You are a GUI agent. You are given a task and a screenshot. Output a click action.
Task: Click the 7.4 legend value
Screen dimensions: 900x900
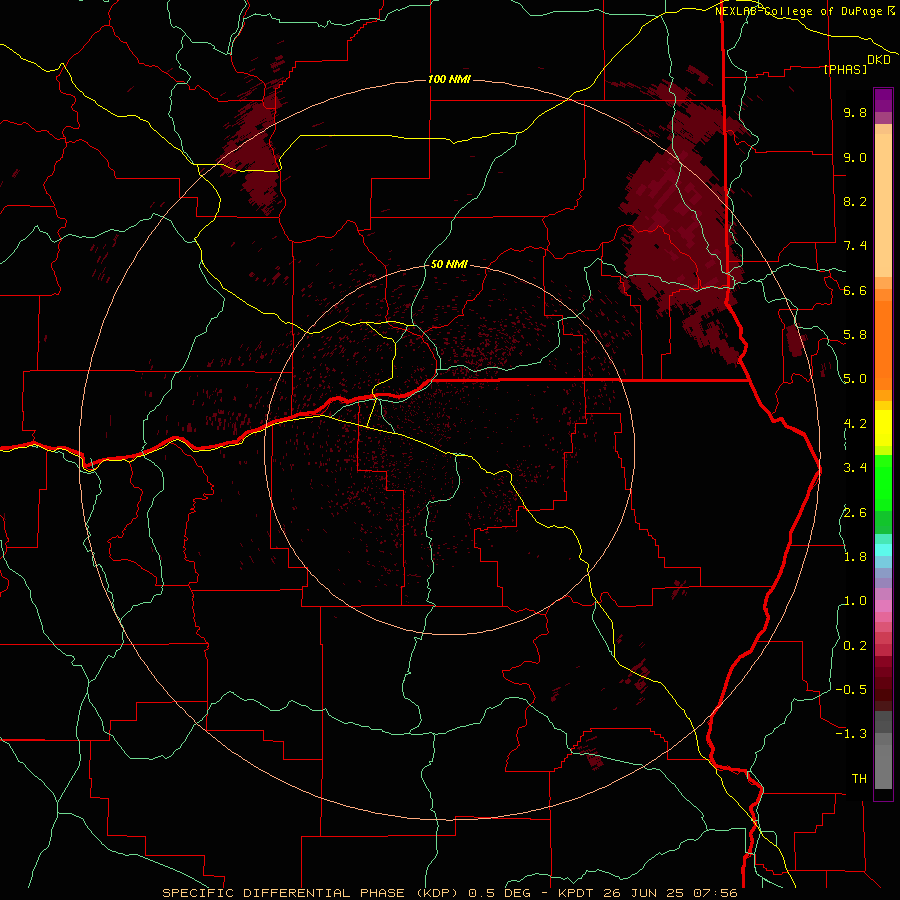coord(855,246)
